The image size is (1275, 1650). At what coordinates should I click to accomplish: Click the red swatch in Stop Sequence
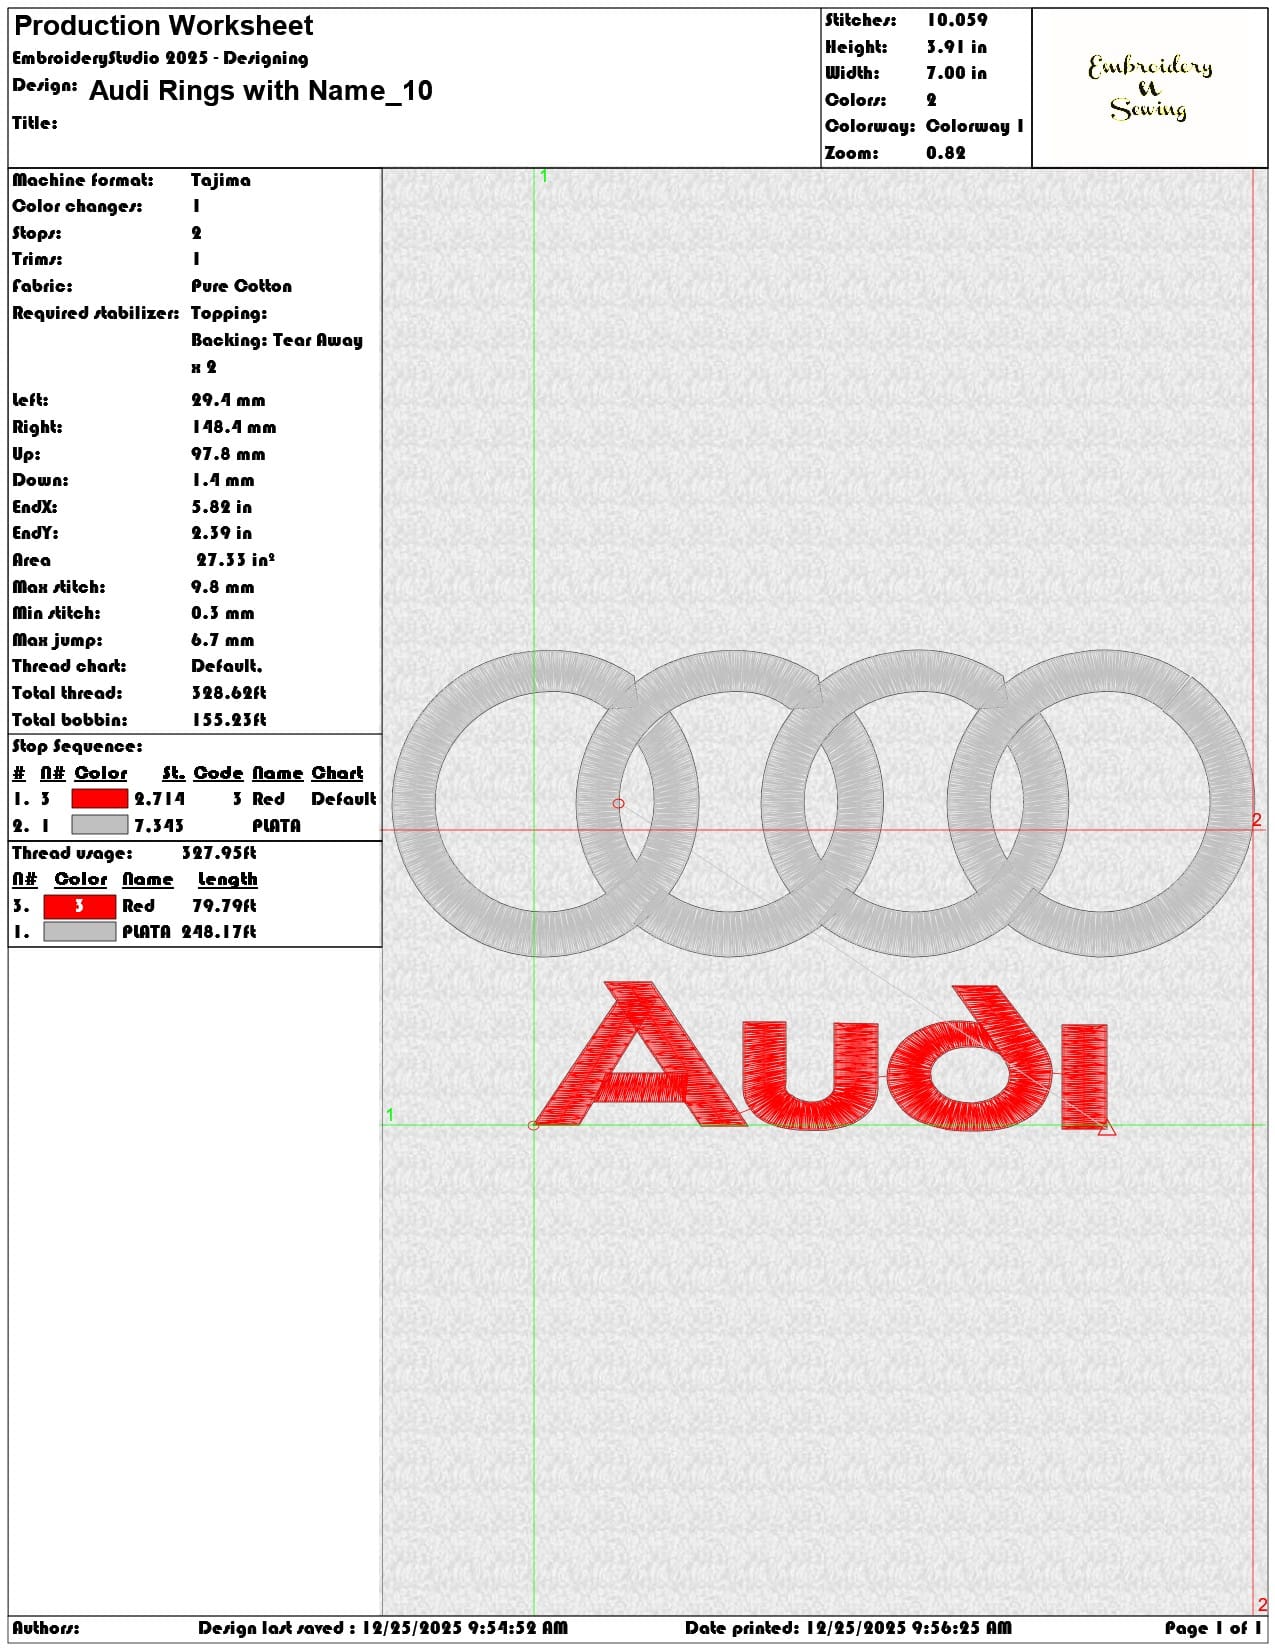100,798
